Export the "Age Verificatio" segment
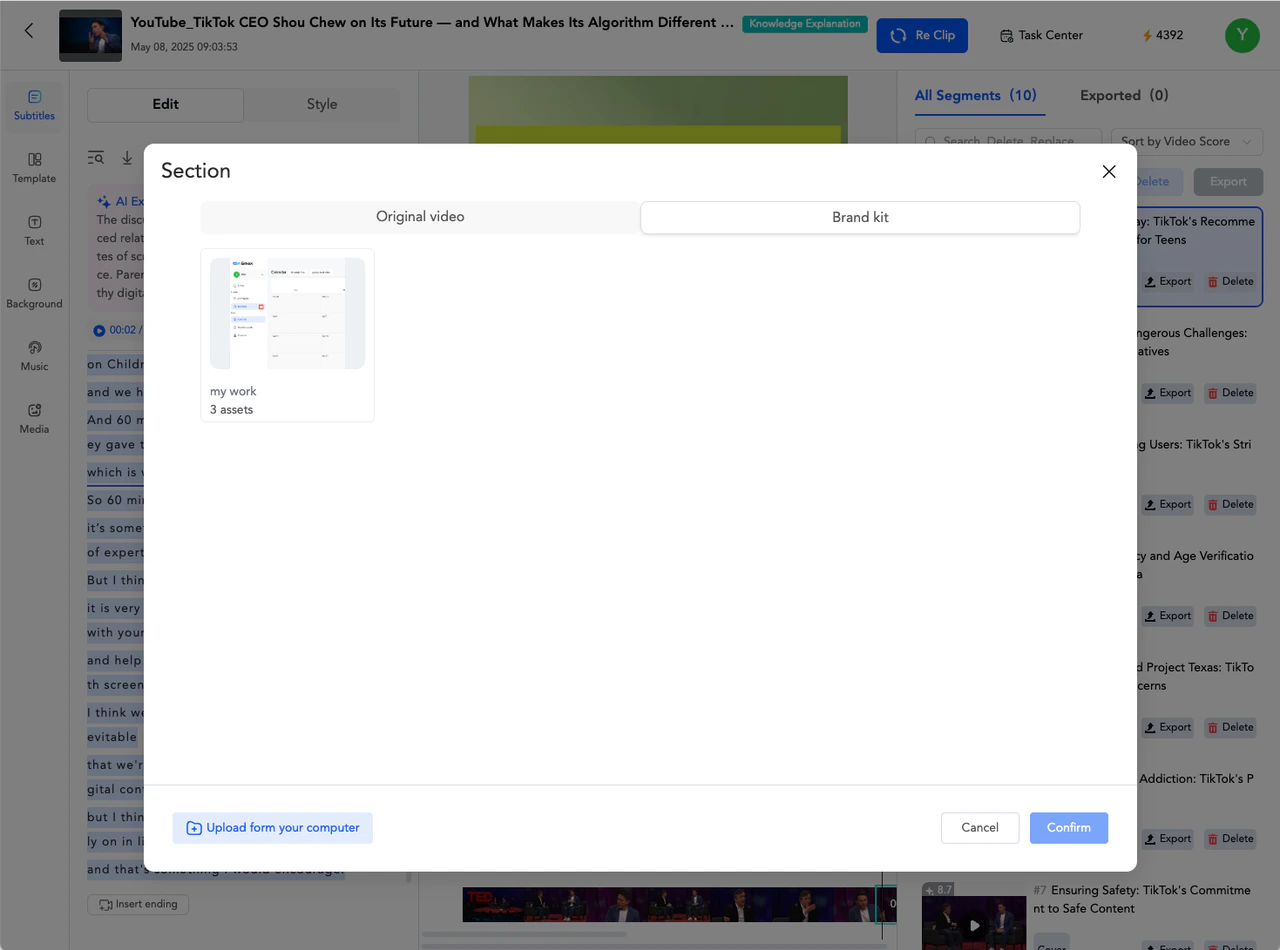Screen dimensions: 1280x950 click(x=1168, y=616)
